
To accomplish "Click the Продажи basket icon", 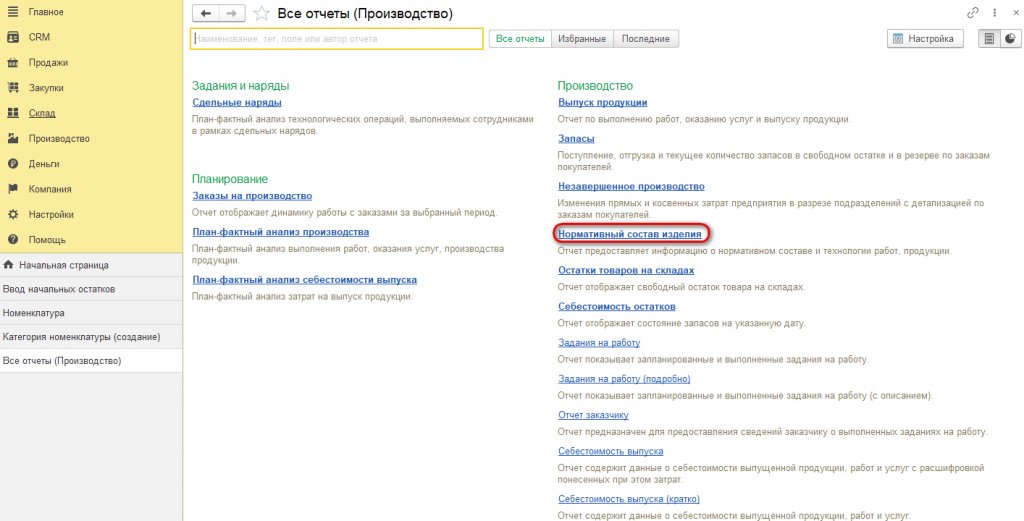I will (12, 63).
